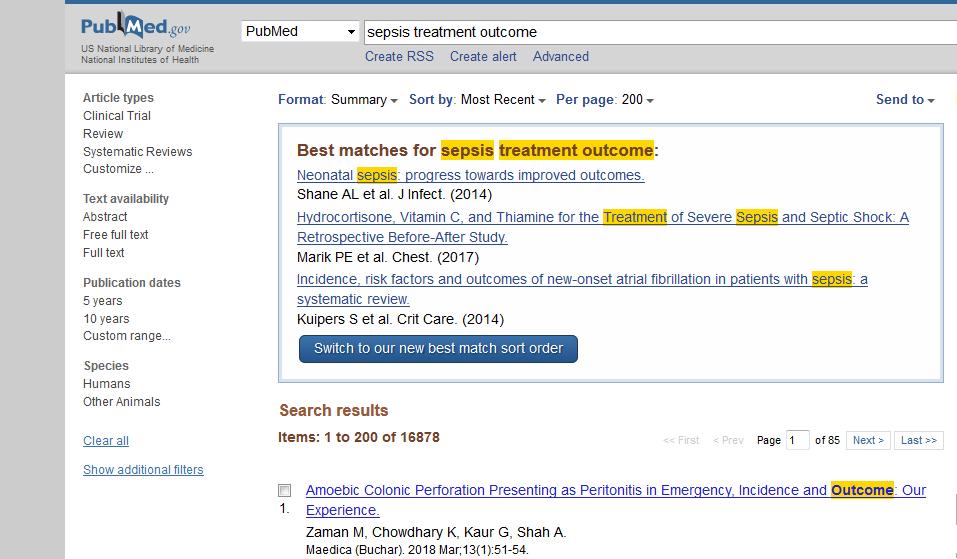Screen dimensions: 957x559
Task: Filter species by Other Animals
Action: (121, 402)
